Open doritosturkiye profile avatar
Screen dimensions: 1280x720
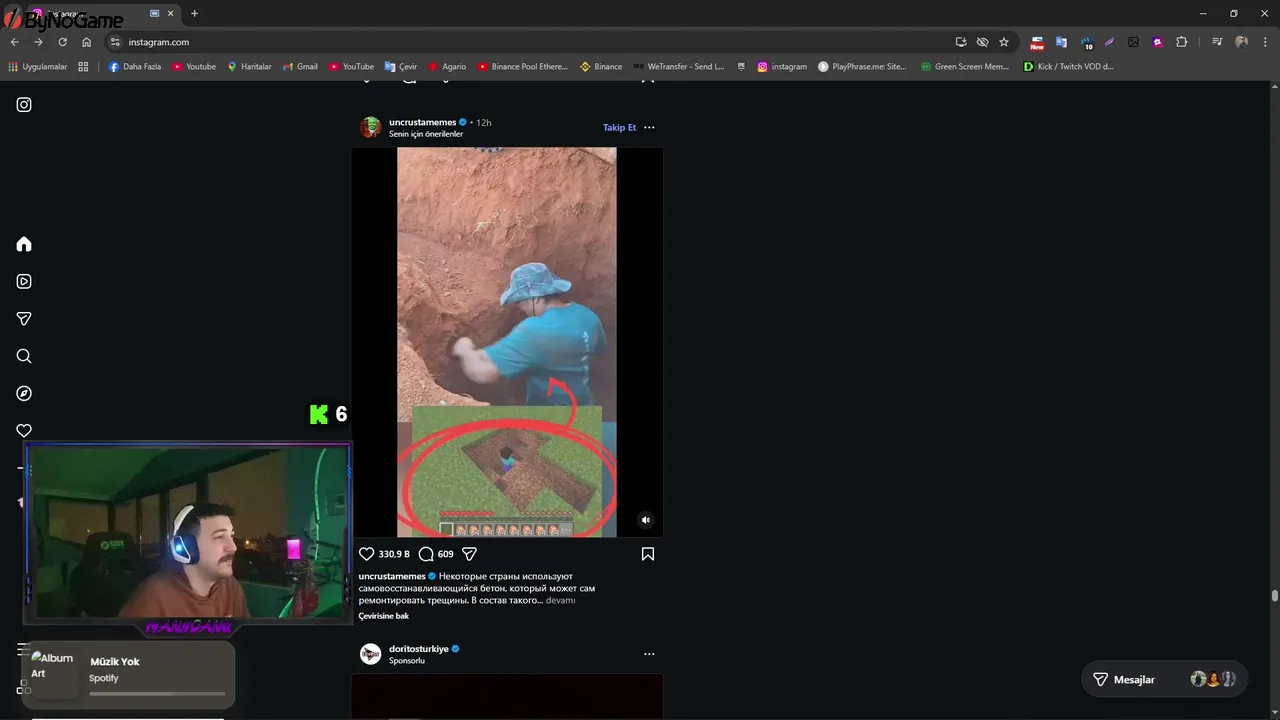371,654
